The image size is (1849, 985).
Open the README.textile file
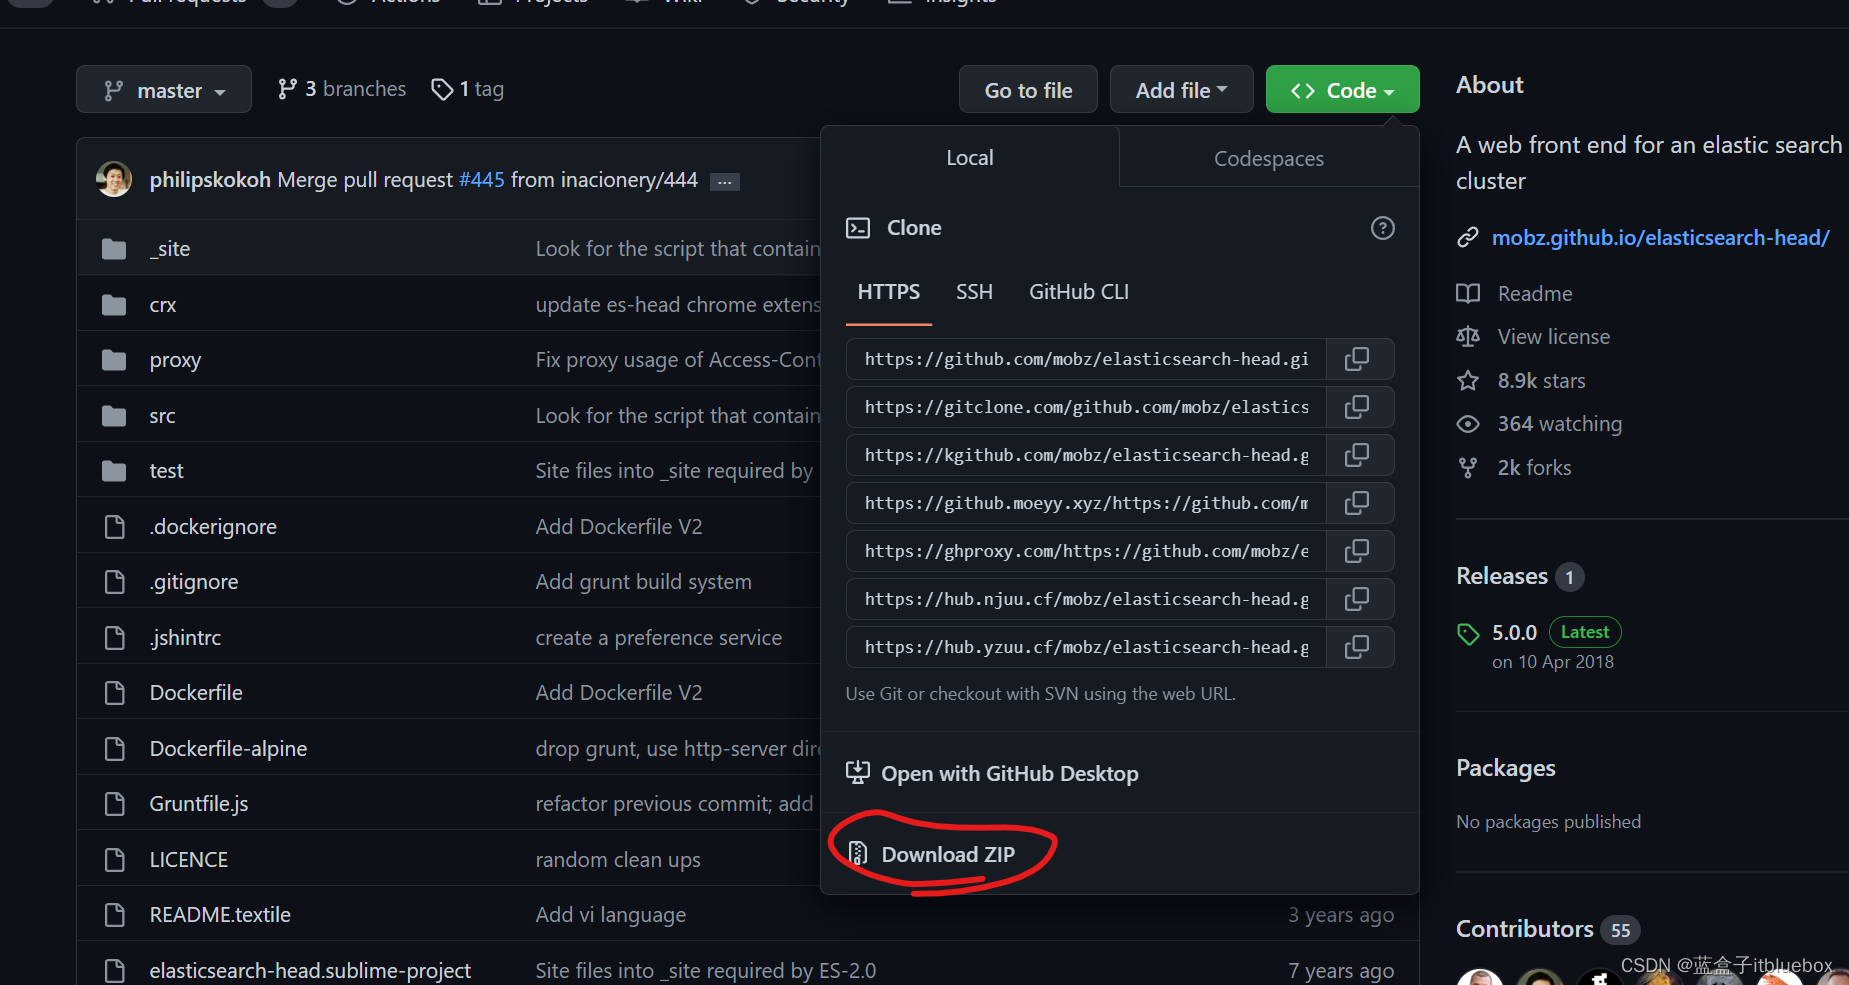[220, 915]
